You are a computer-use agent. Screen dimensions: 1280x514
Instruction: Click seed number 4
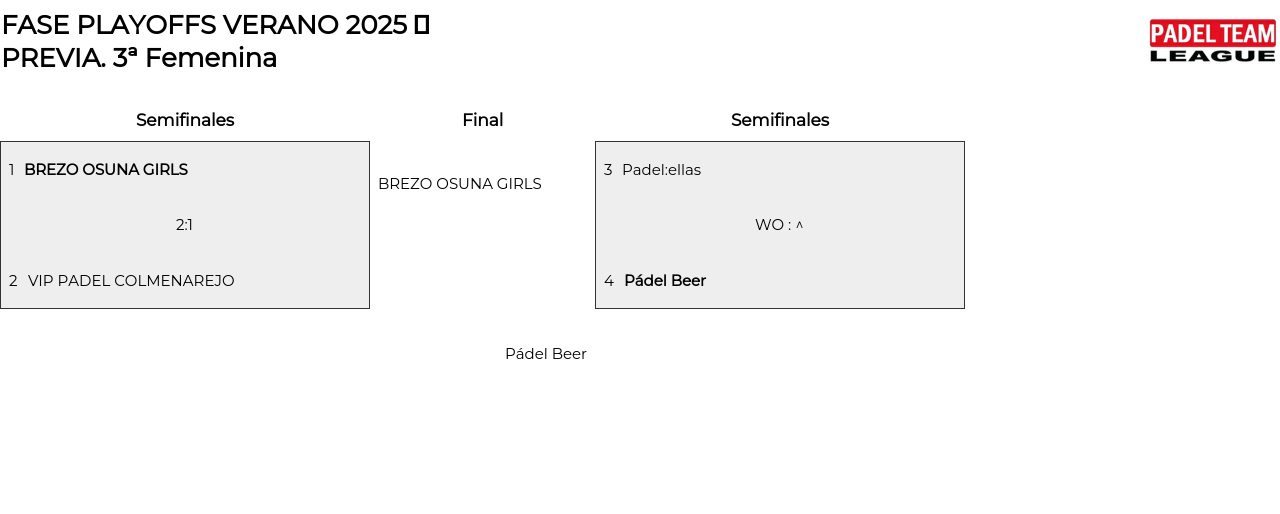(x=609, y=281)
